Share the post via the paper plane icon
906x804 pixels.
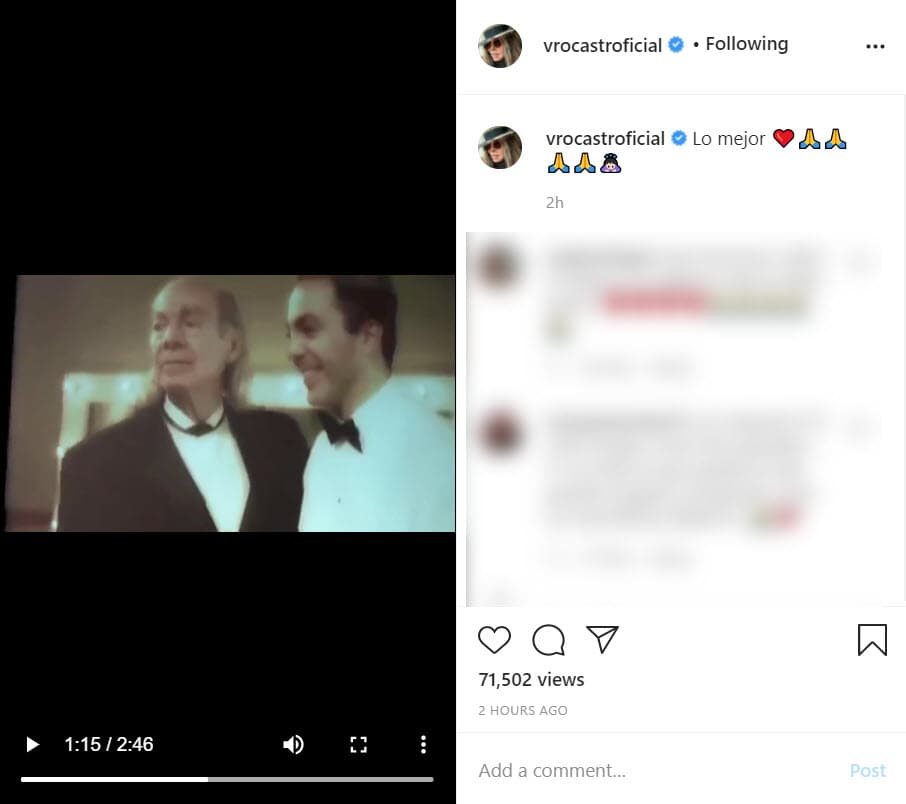point(603,640)
